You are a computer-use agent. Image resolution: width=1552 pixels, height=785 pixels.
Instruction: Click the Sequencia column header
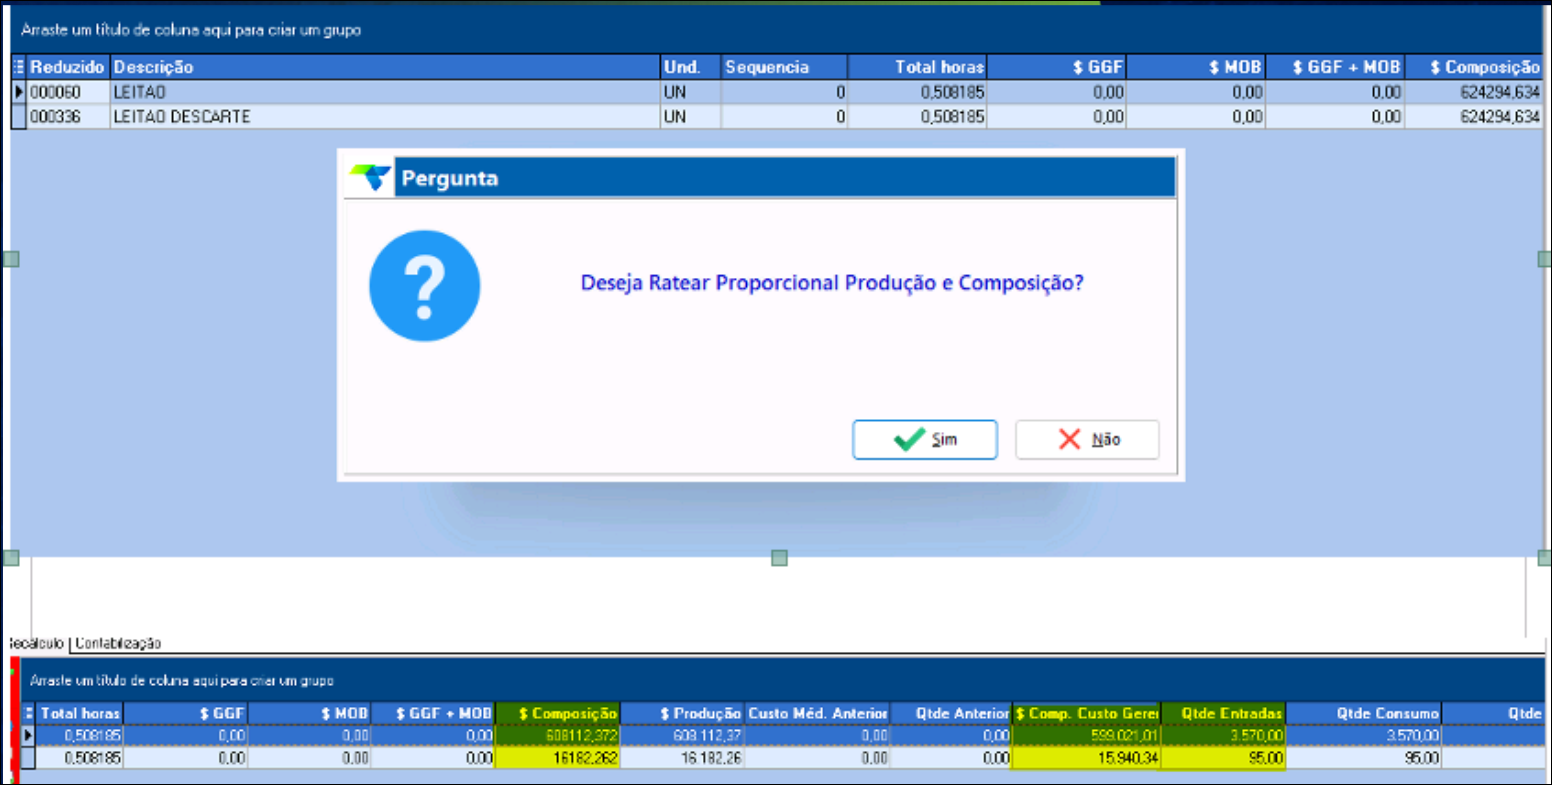[783, 67]
